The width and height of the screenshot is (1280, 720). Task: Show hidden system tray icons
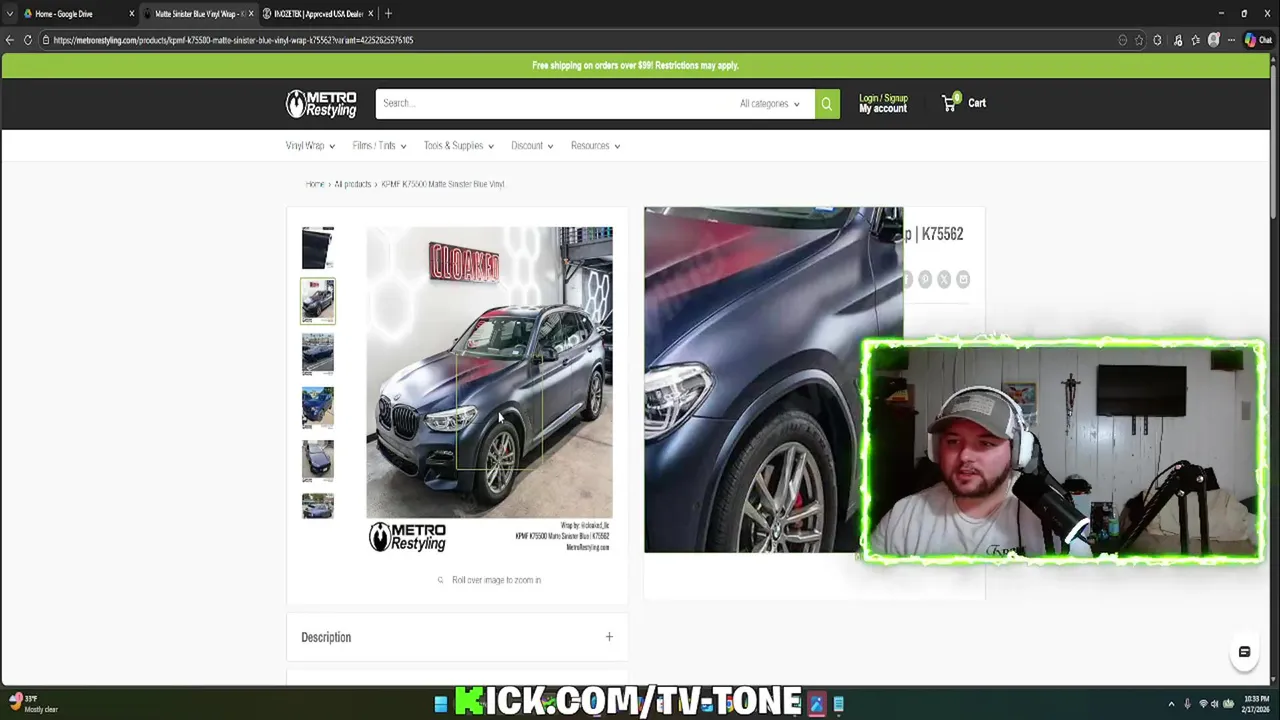pyautogui.click(x=1171, y=704)
